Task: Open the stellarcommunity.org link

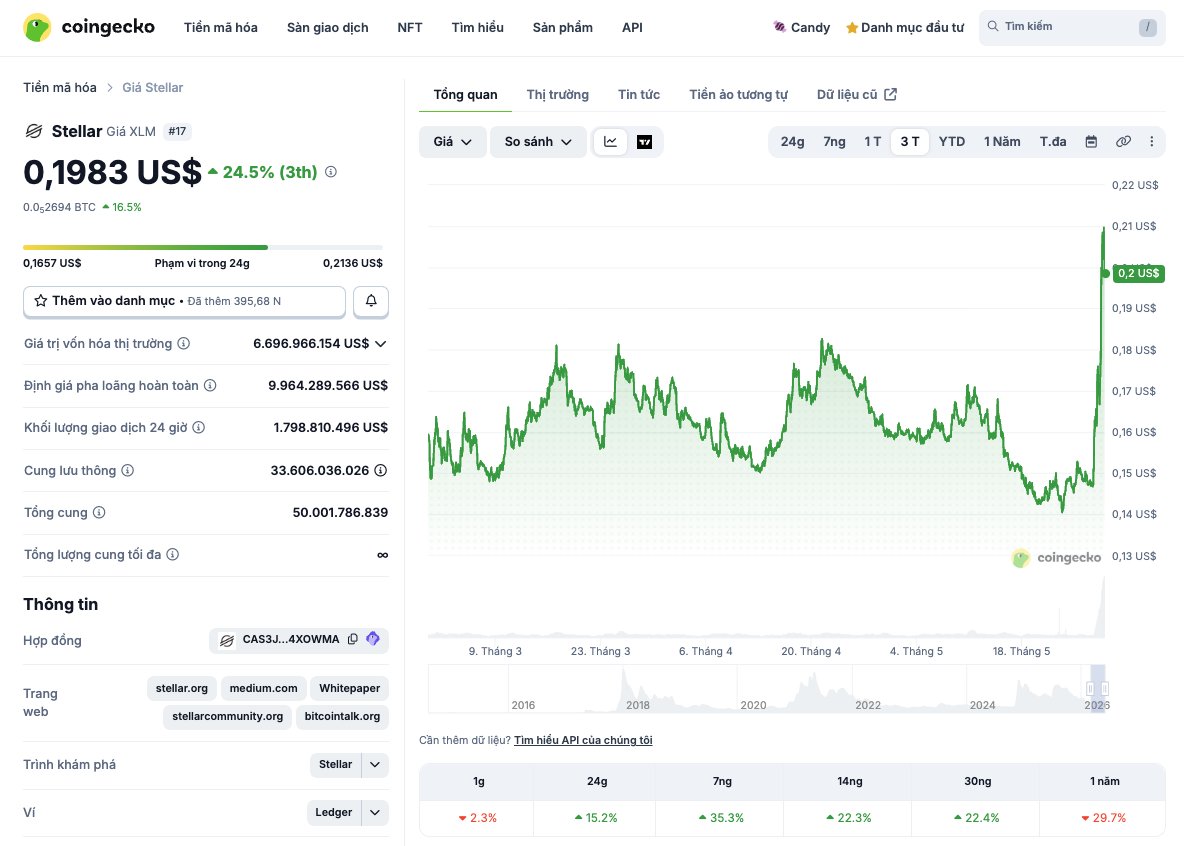Action: (227, 716)
